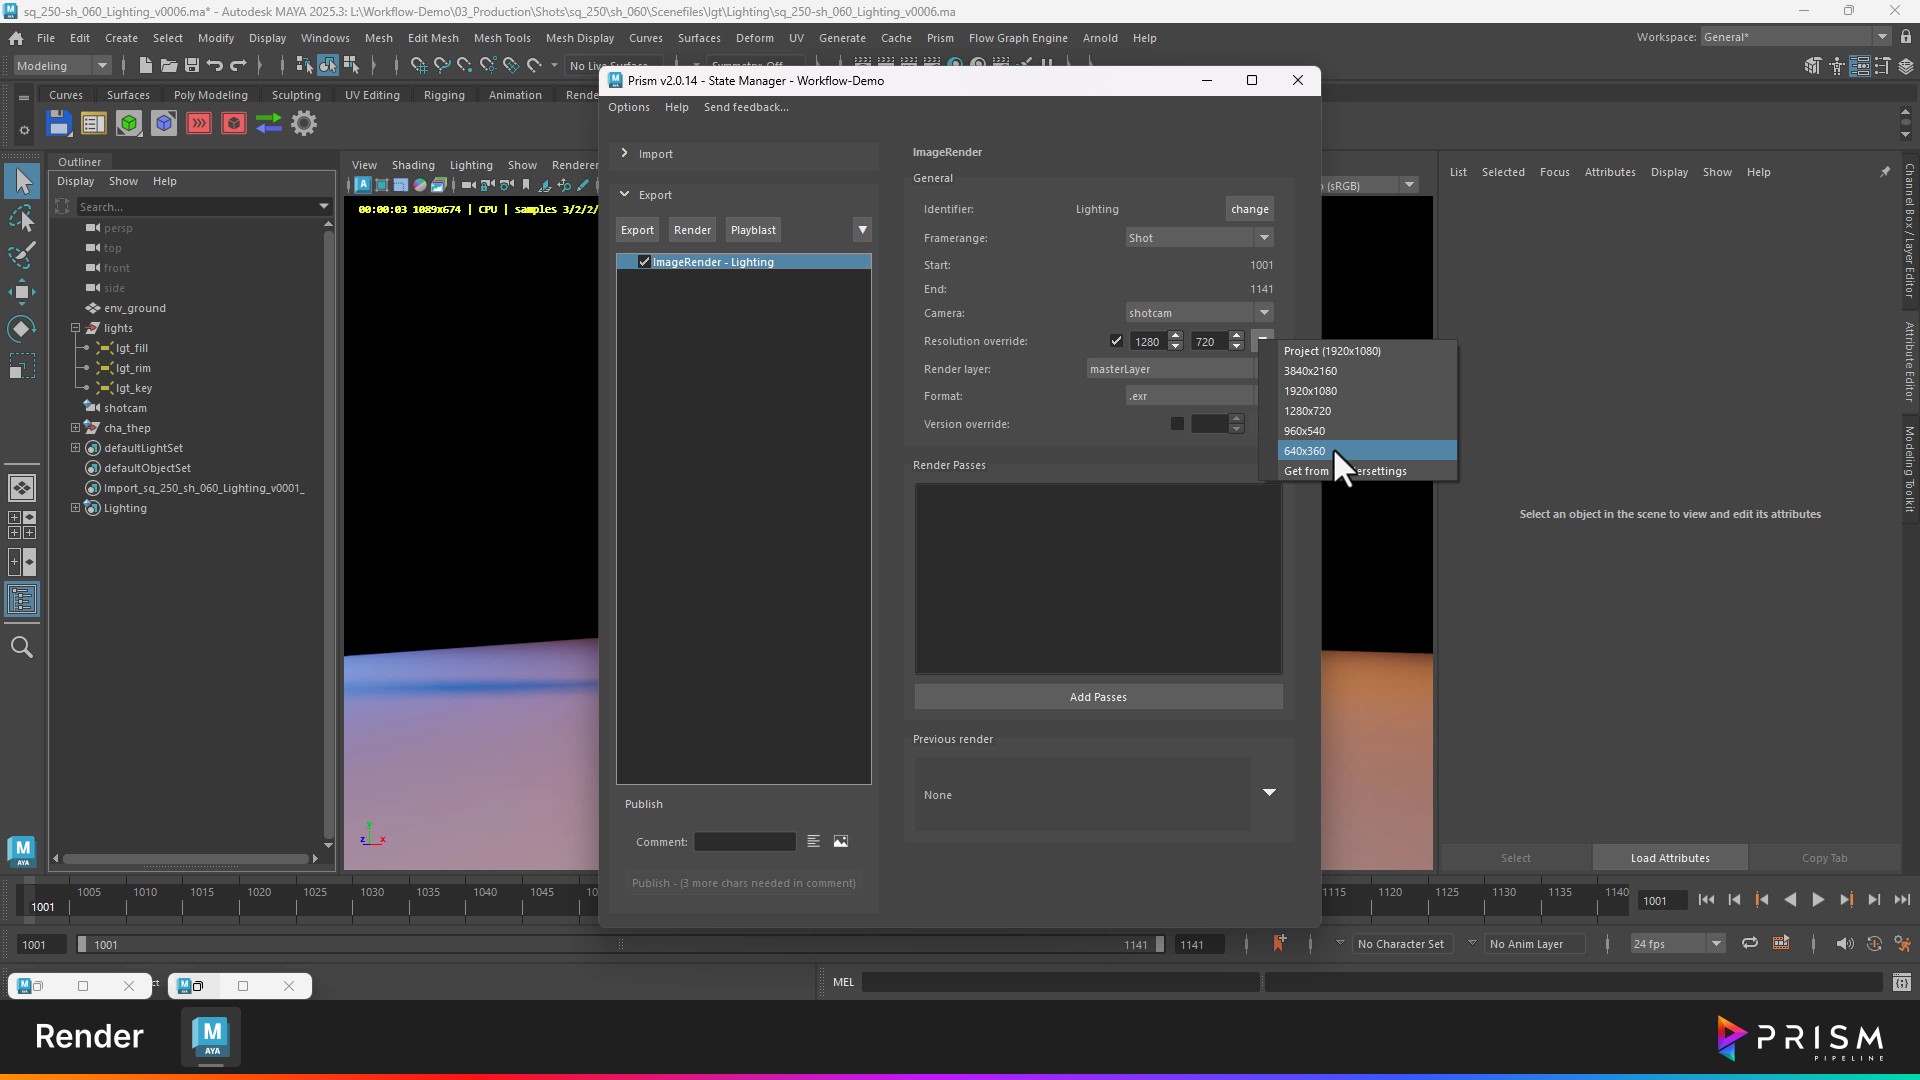Activate the Select tool arrow in toolbox
This screenshot has height=1080, width=1920.
(x=22, y=181)
